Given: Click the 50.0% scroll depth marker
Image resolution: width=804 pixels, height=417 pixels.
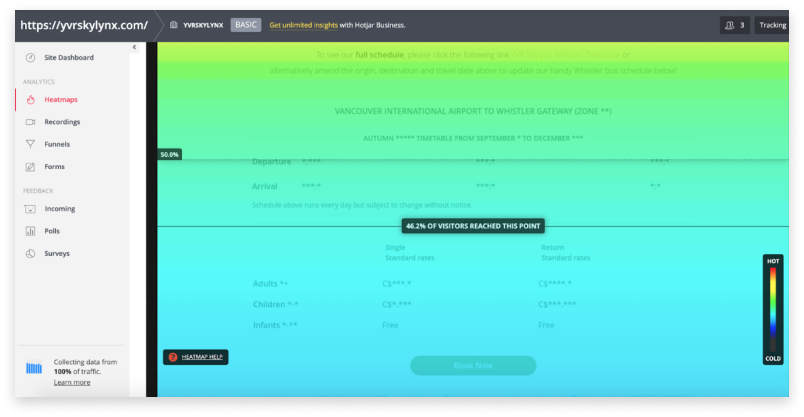Looking at the screenshot, I should point(169,155).
